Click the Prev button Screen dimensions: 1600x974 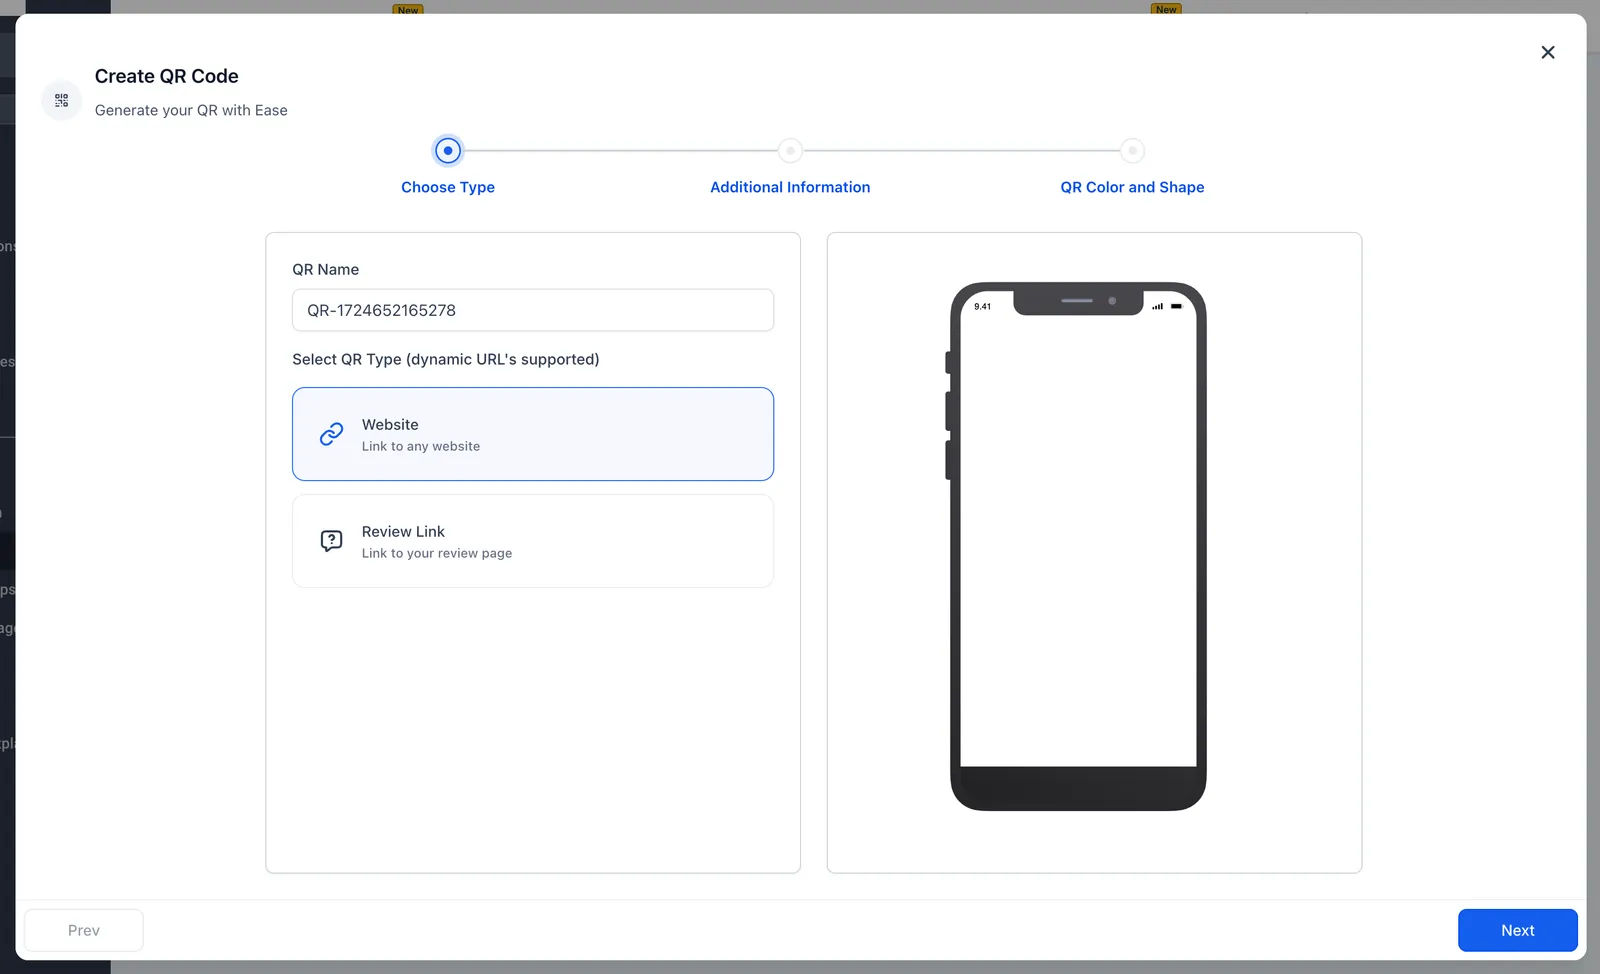[x=84, y=930]
